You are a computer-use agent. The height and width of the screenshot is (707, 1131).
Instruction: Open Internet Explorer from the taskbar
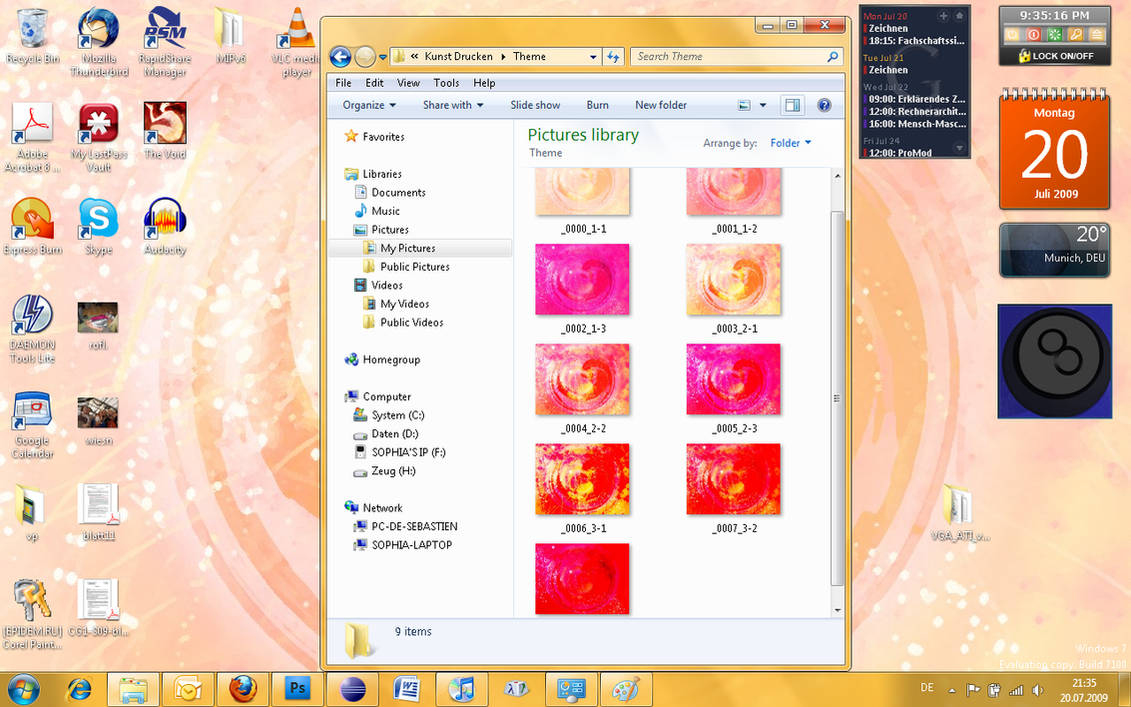(79, 689)
